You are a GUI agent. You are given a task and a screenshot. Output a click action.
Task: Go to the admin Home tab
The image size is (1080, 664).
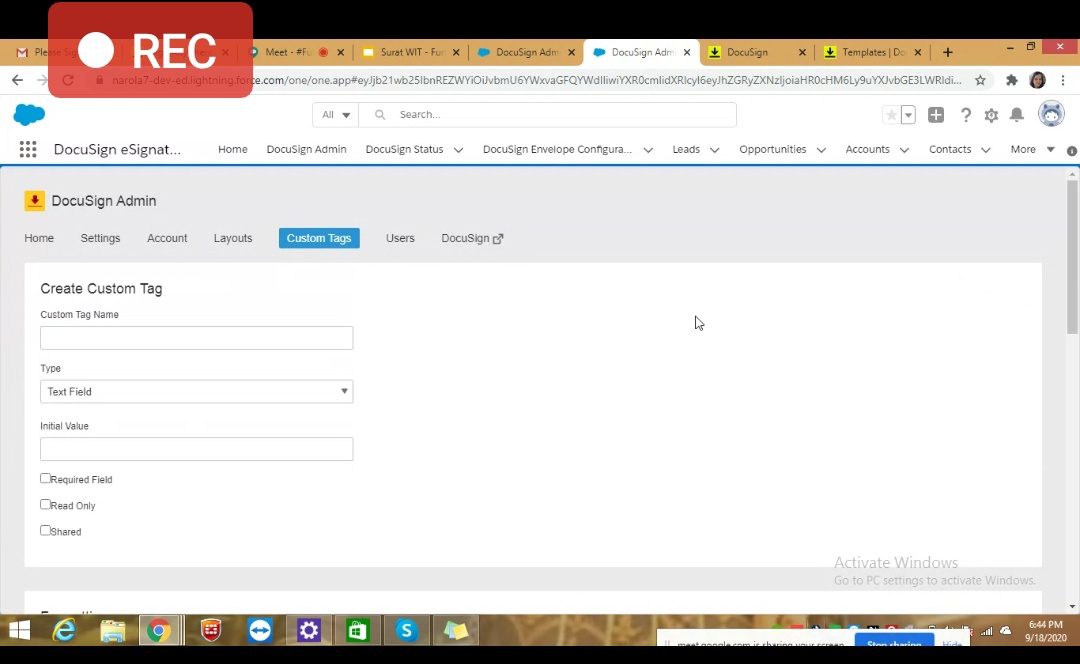click(x=39, y=238)
